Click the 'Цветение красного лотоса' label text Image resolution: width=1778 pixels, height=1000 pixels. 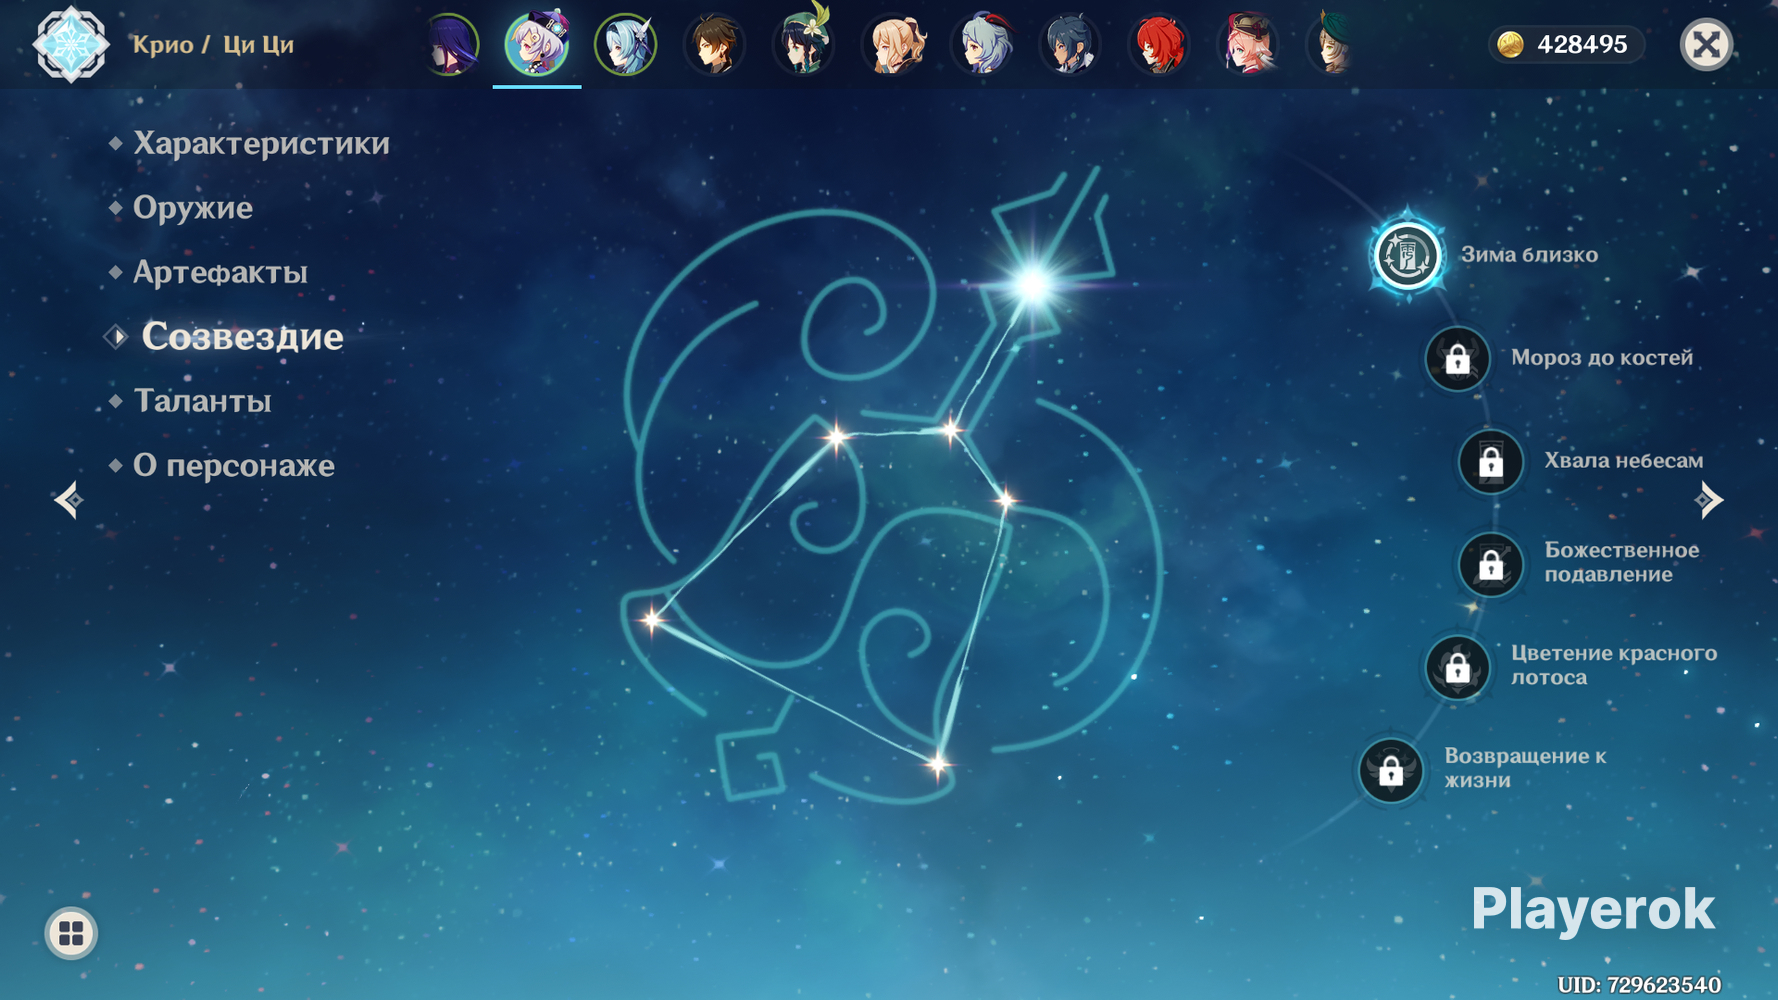pyautogui.click(x=1614, y=665)
